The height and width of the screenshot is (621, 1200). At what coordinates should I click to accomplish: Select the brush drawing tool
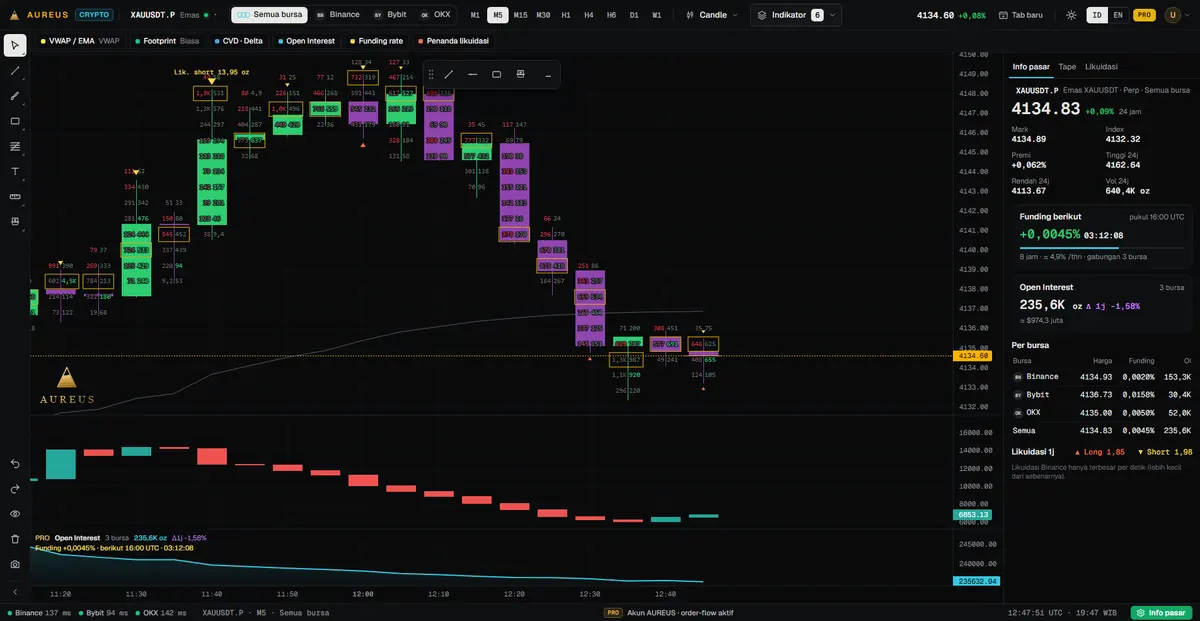15,96
